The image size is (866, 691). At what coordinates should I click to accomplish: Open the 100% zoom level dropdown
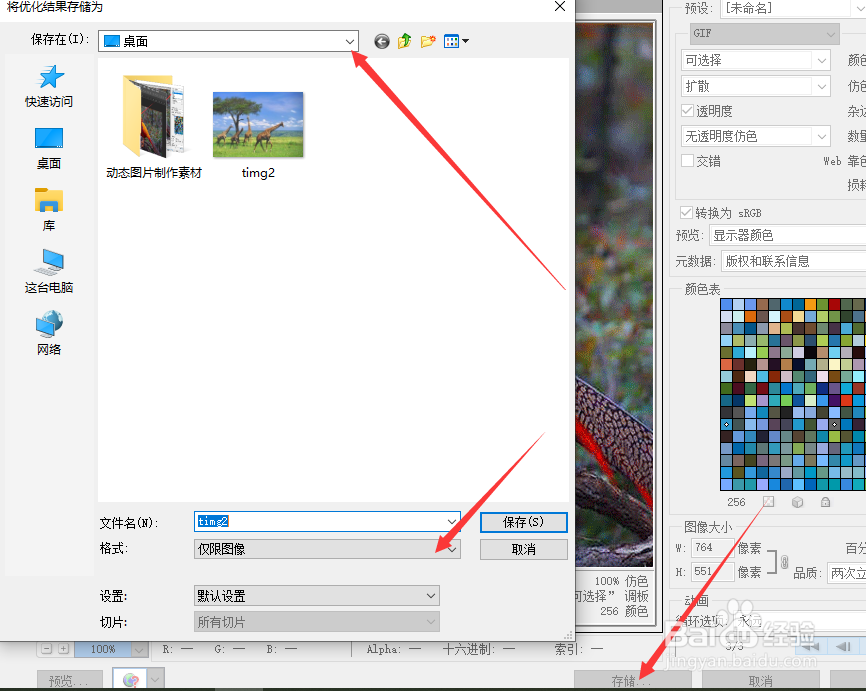[139, 650]
